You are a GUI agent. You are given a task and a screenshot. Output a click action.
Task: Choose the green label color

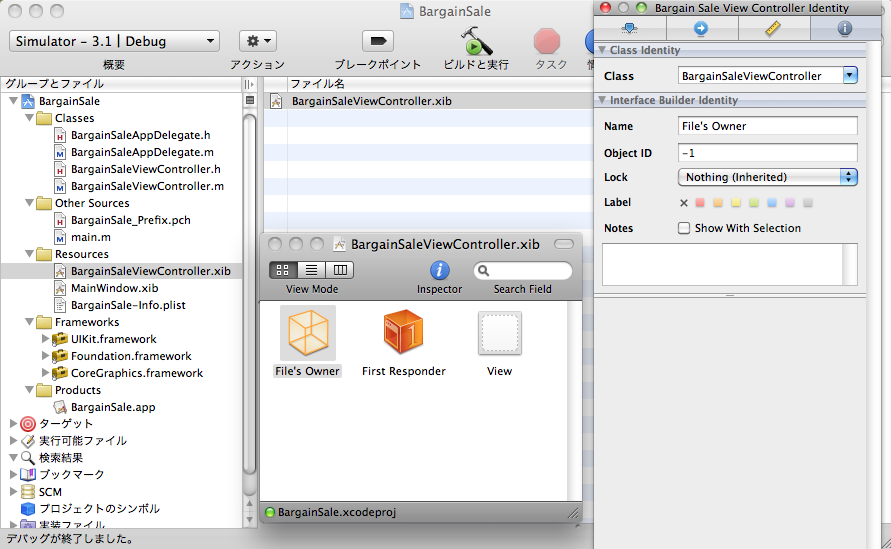tap(754, 202)
